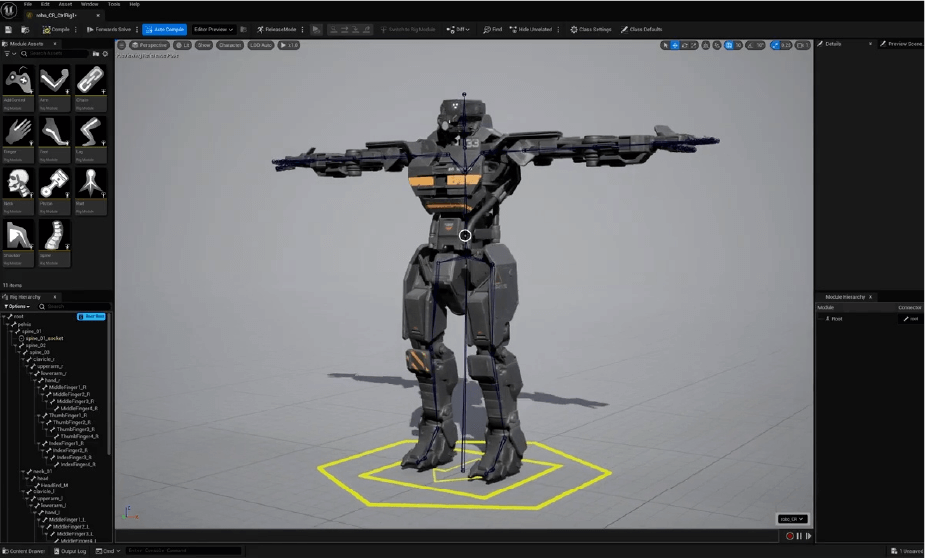
Task: Click the Neck skull module icon
Action: point(17,185)
